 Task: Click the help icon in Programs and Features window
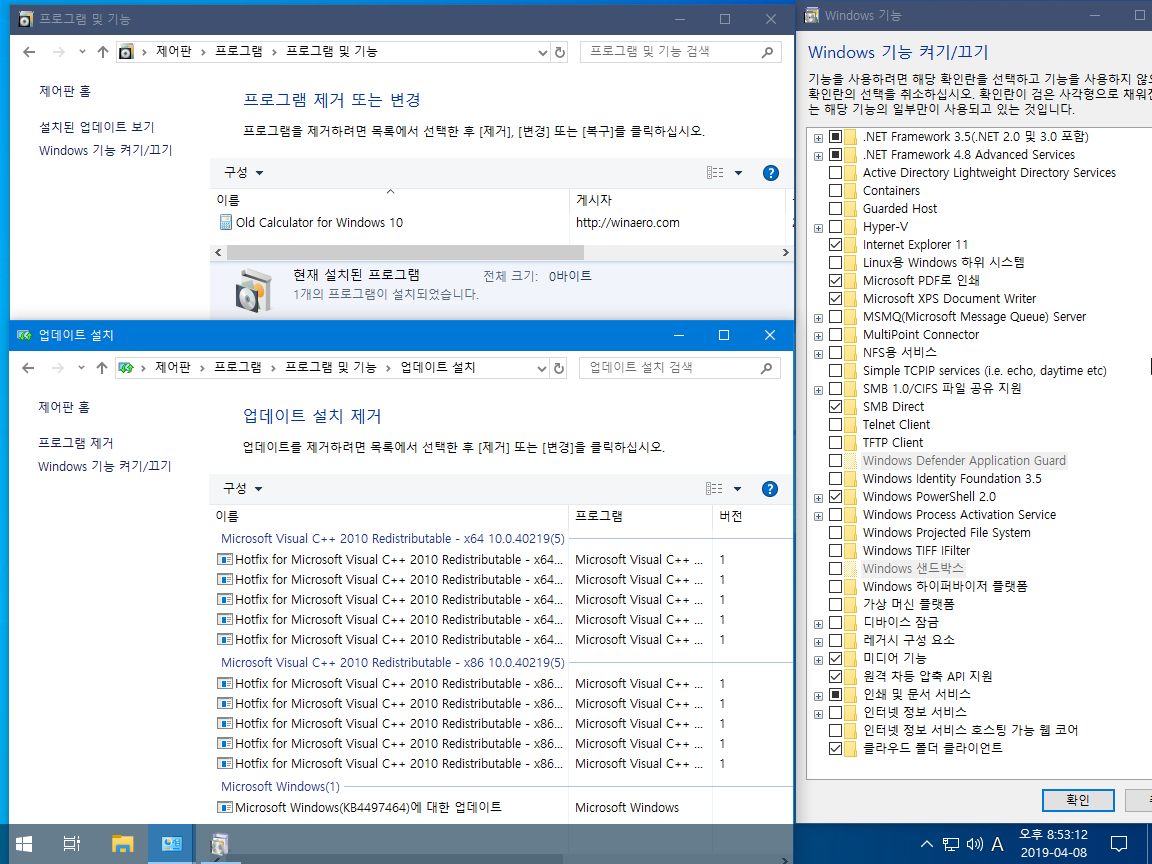pyautogui.click(x=770, y=173)
